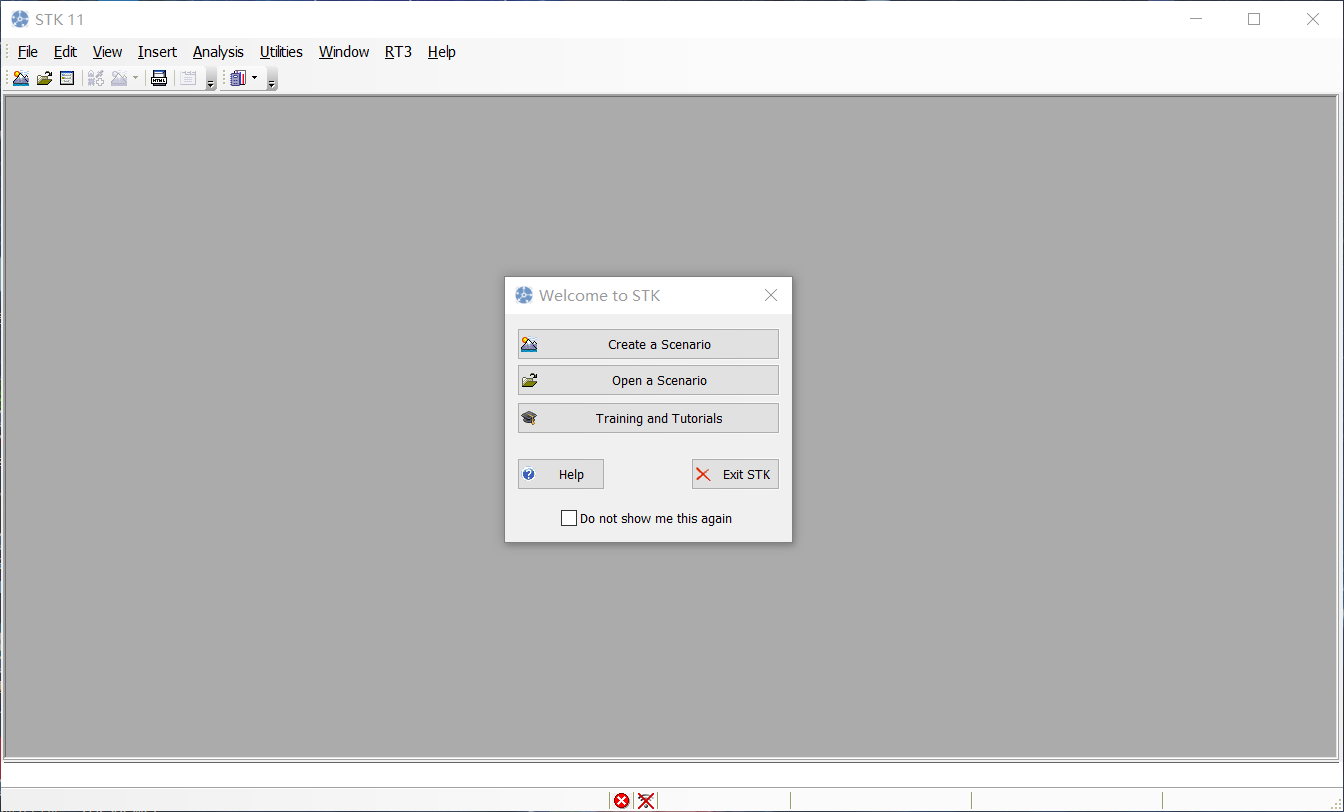Click the red error circle status icon

pos(622,801)
